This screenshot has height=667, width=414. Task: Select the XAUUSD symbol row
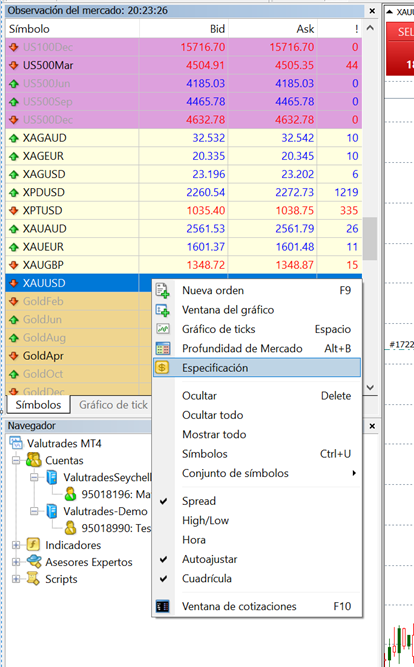(78, 283)
